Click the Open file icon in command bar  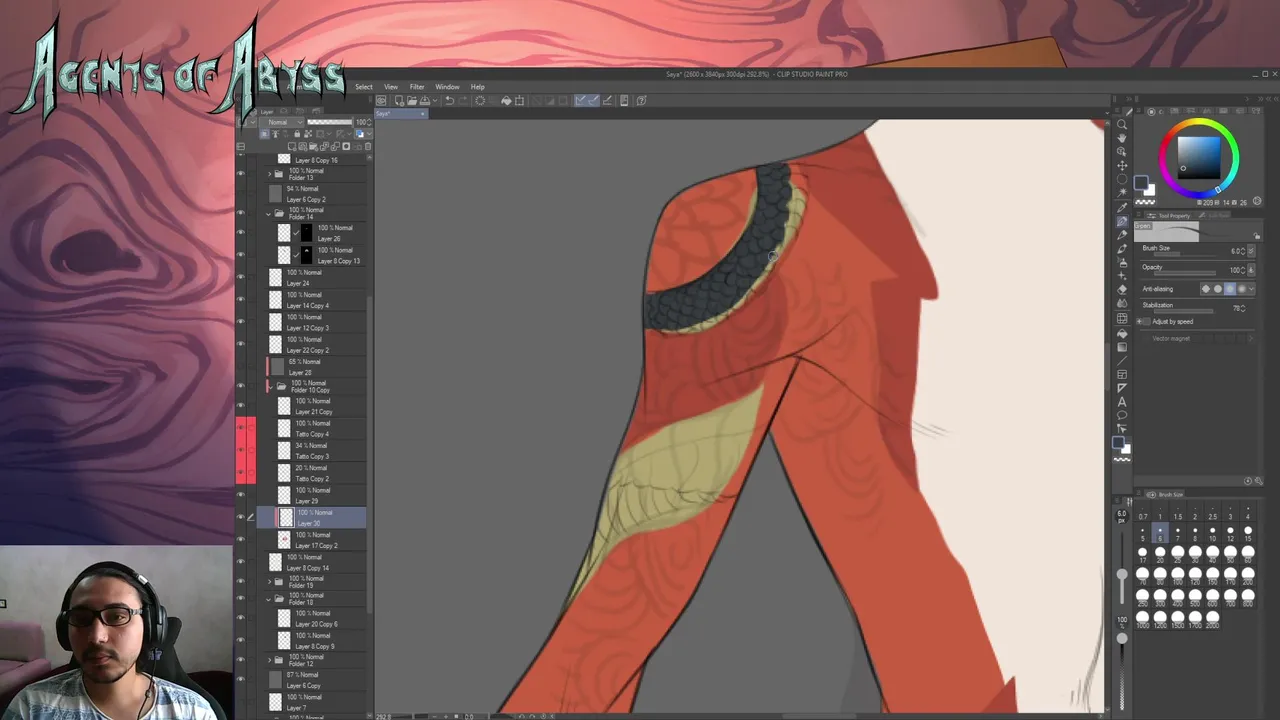(412, 100)
